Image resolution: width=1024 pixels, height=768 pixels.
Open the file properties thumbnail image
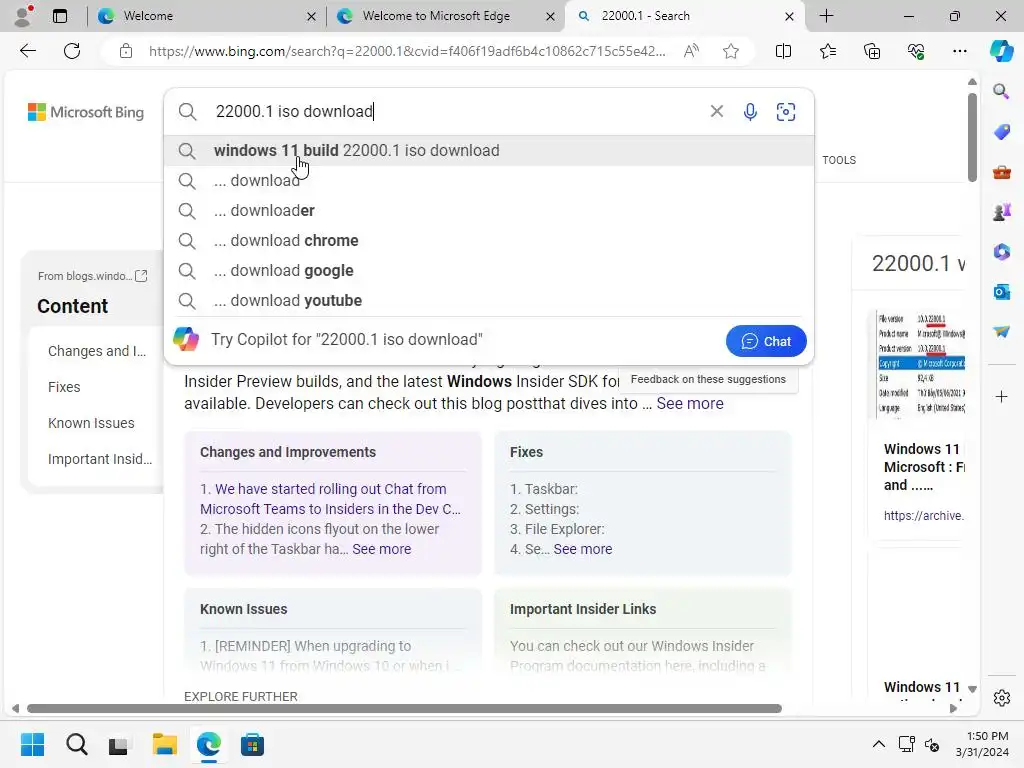click(x=921, y=364)
